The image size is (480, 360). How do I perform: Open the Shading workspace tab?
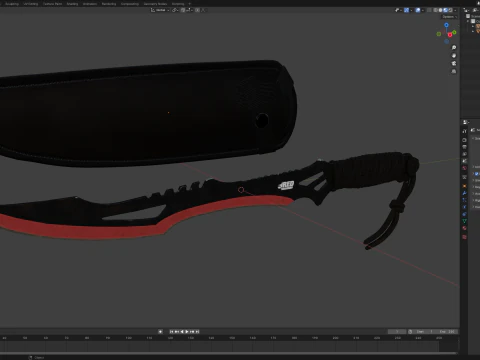point(72,4)
